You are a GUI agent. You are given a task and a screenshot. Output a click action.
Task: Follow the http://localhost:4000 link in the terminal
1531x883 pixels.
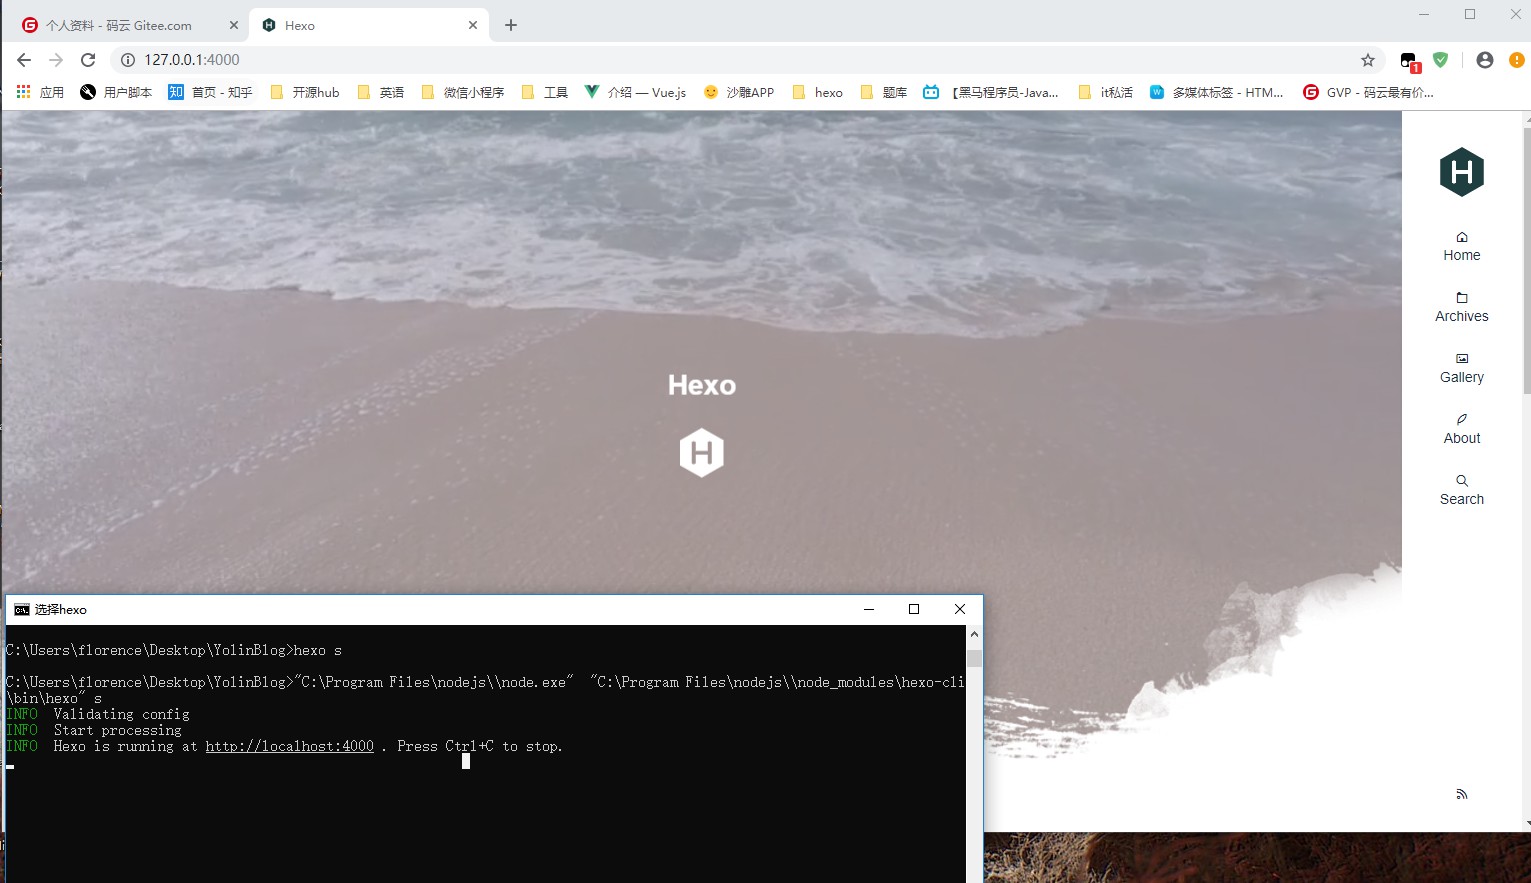290,746
